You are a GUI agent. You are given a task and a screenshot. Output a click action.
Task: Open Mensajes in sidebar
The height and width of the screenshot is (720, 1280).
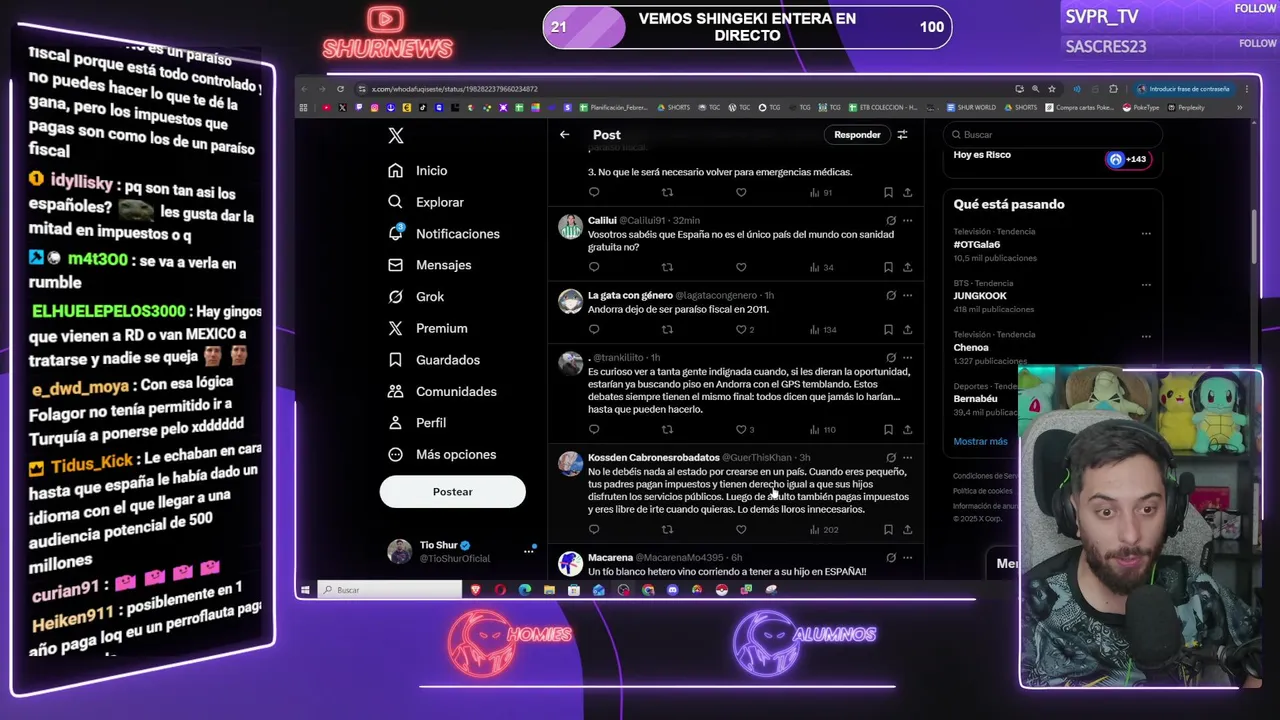(430, 265)
